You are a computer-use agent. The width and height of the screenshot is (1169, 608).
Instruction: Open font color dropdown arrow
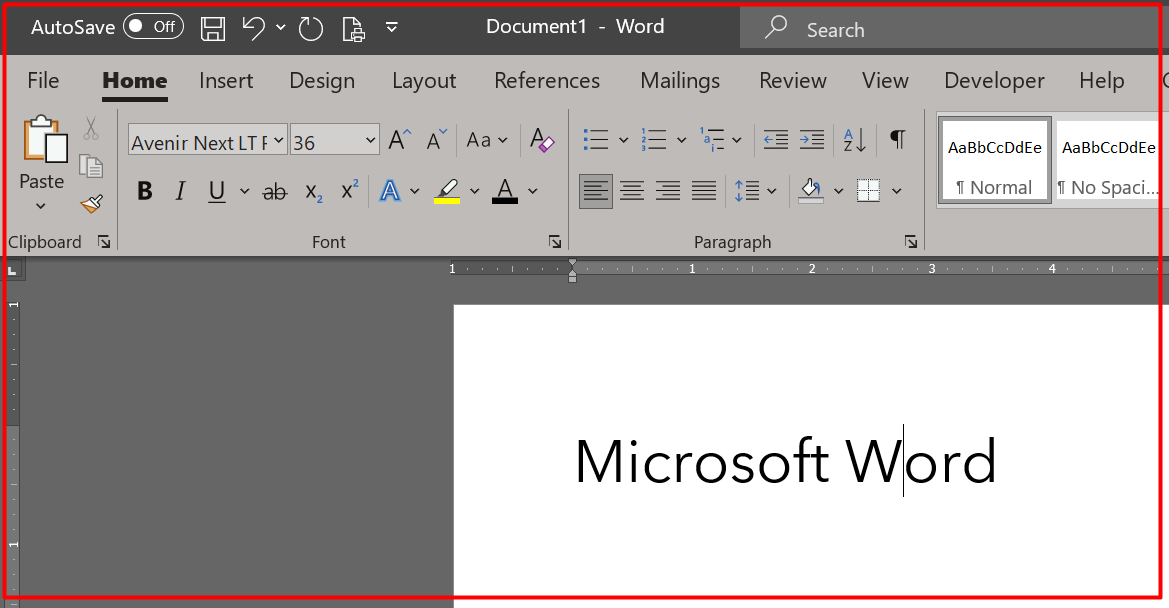point(532,191)
